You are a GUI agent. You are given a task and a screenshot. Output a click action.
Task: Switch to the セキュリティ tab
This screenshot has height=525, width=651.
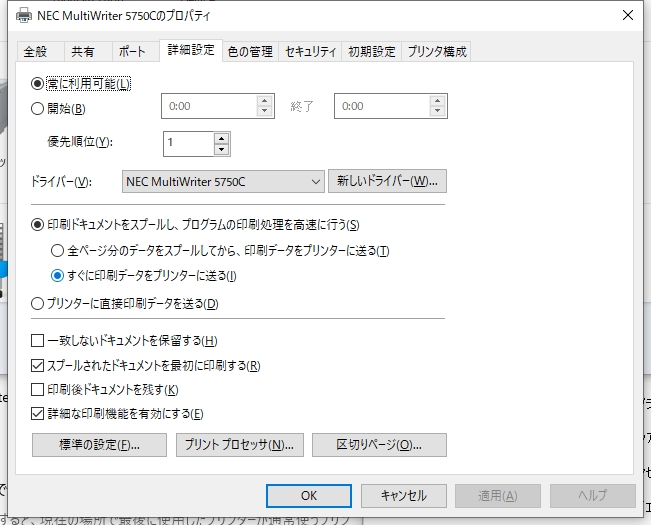(310, 52)
